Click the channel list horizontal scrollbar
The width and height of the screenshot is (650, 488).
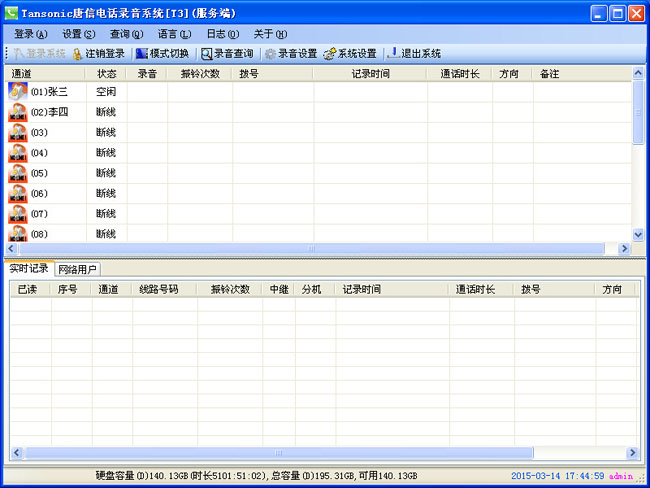[310, 248]
